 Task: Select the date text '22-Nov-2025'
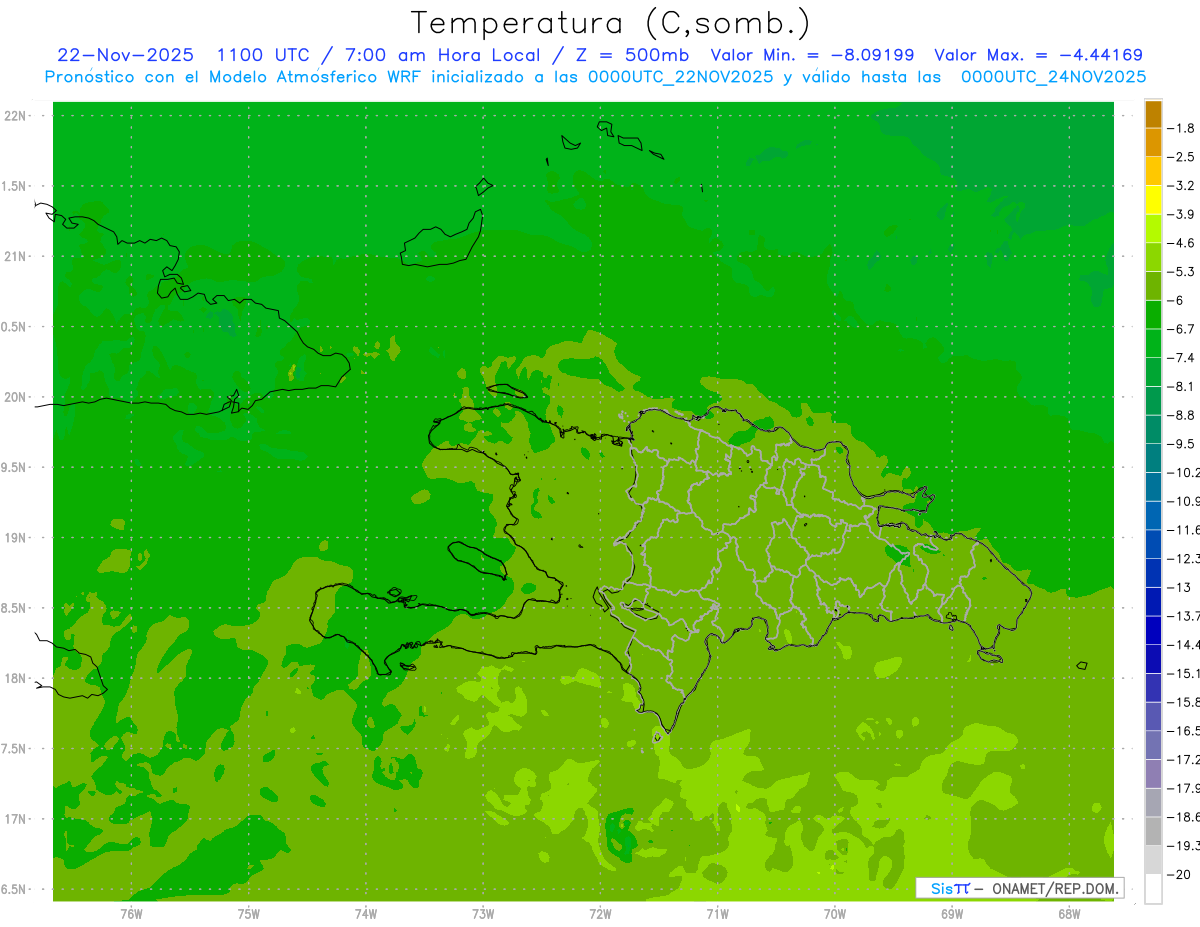click(x=126, y=55)
